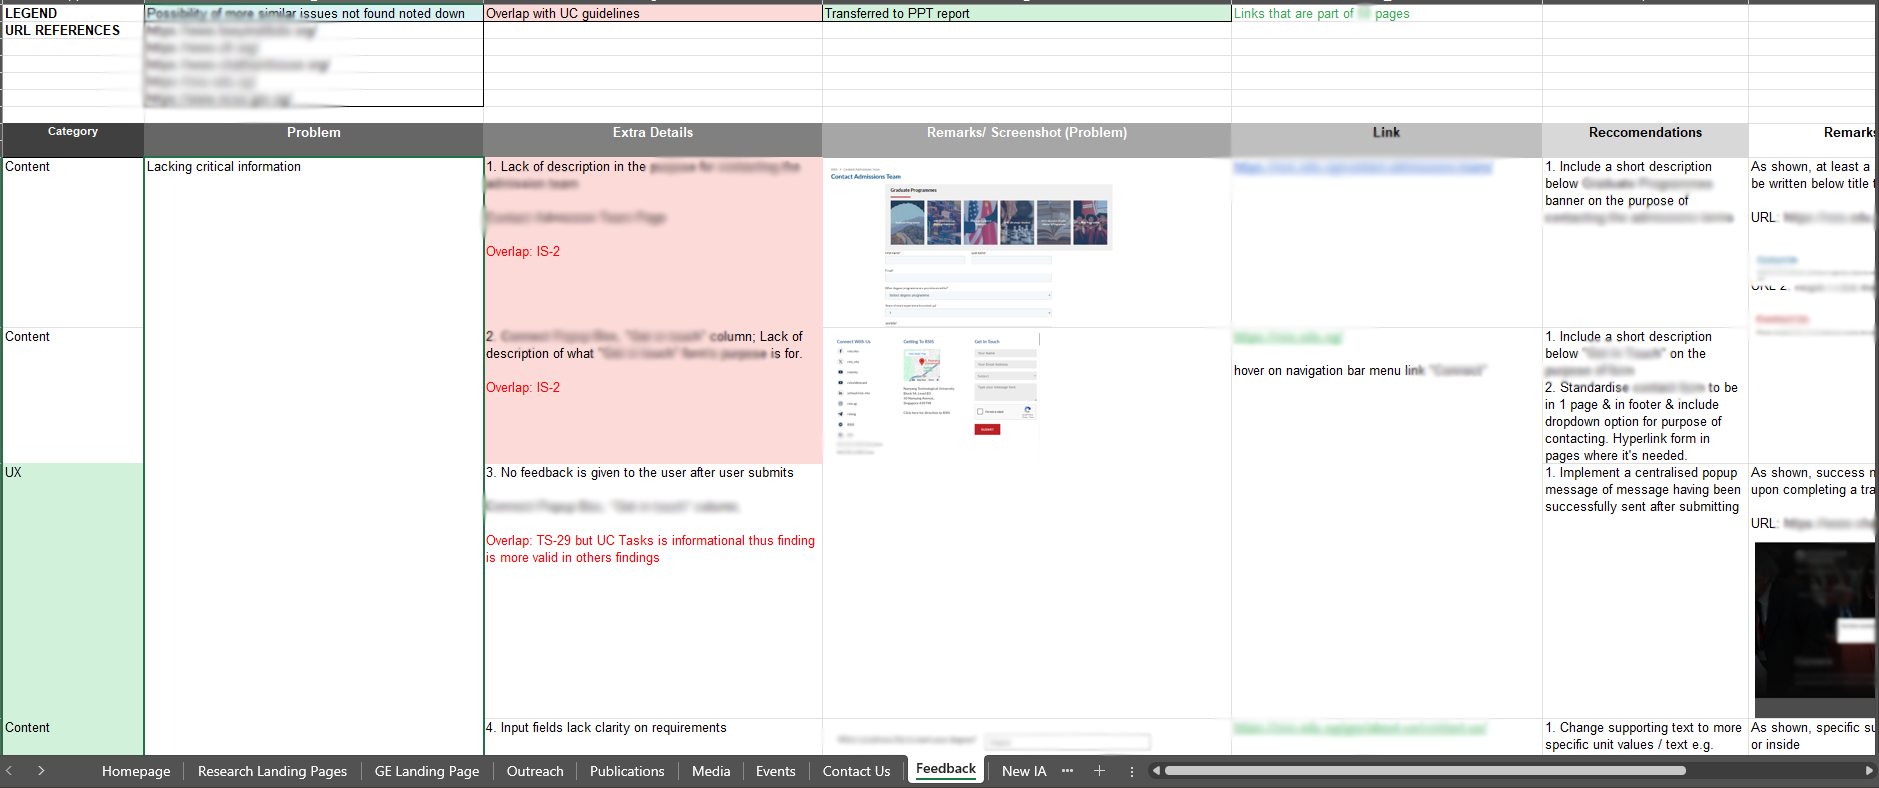Switch to the Homepage sheet tab
Viewport: 1879px width, 788px height.
(136, 771)
